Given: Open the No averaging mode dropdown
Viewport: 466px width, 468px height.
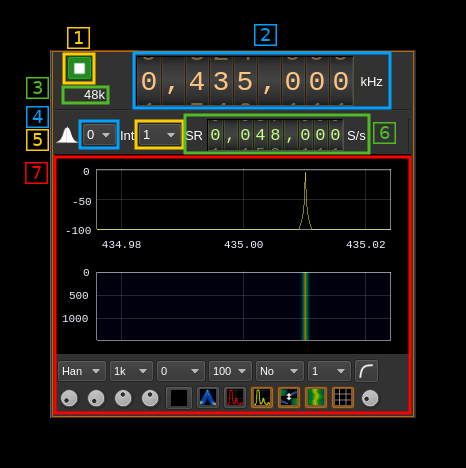Looking at the screenshot, I should [x=280, y=371].
